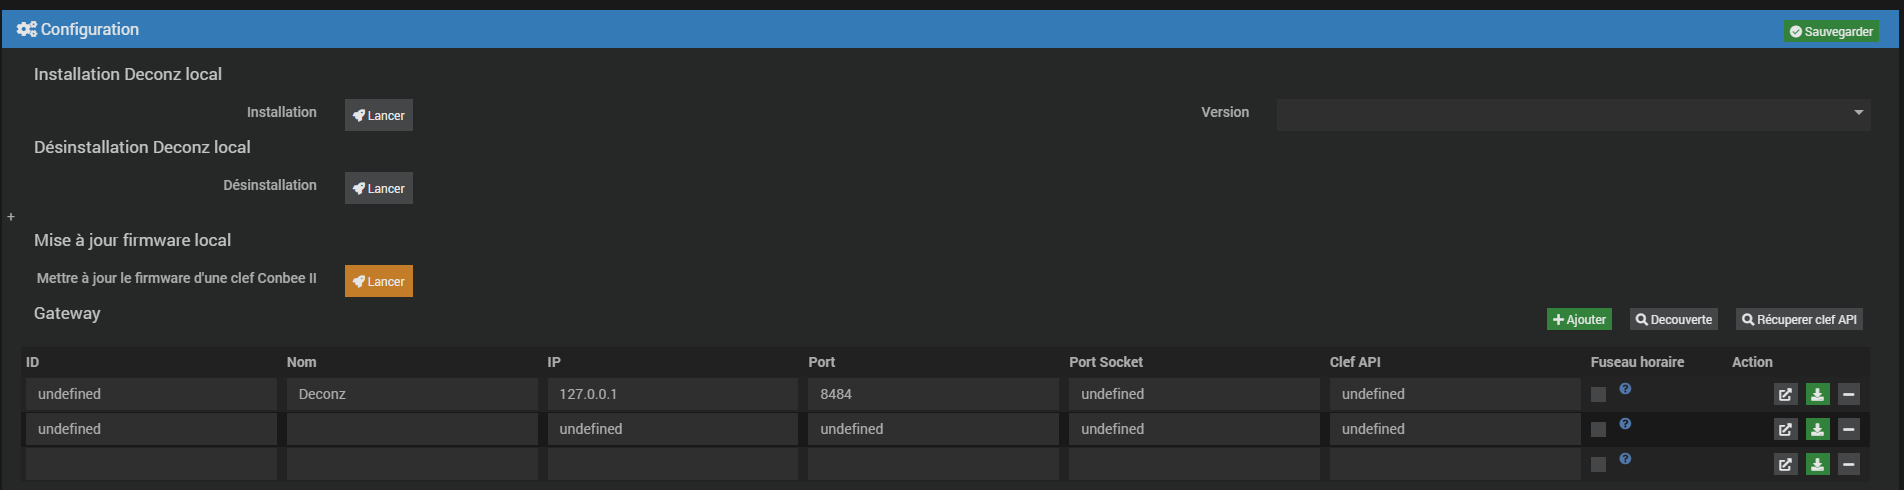Click the green download icon in the third row
Image resolution: width=1904 pixels, height=490 pixels.
(x=1817, y=464)
